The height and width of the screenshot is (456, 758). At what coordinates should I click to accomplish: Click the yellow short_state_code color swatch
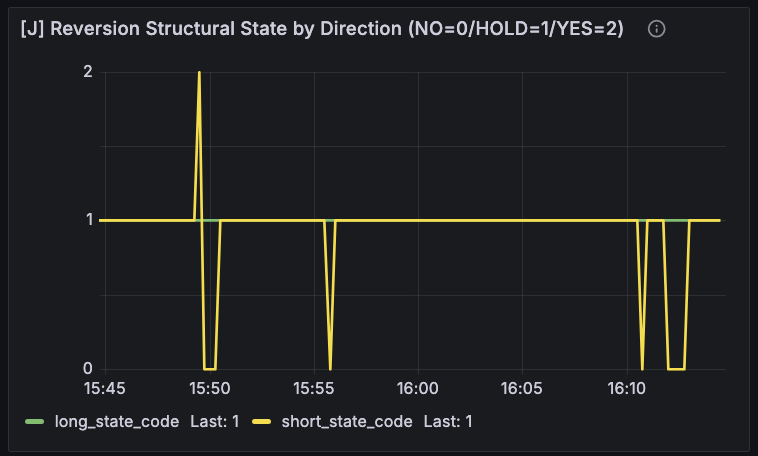point(262,421)
